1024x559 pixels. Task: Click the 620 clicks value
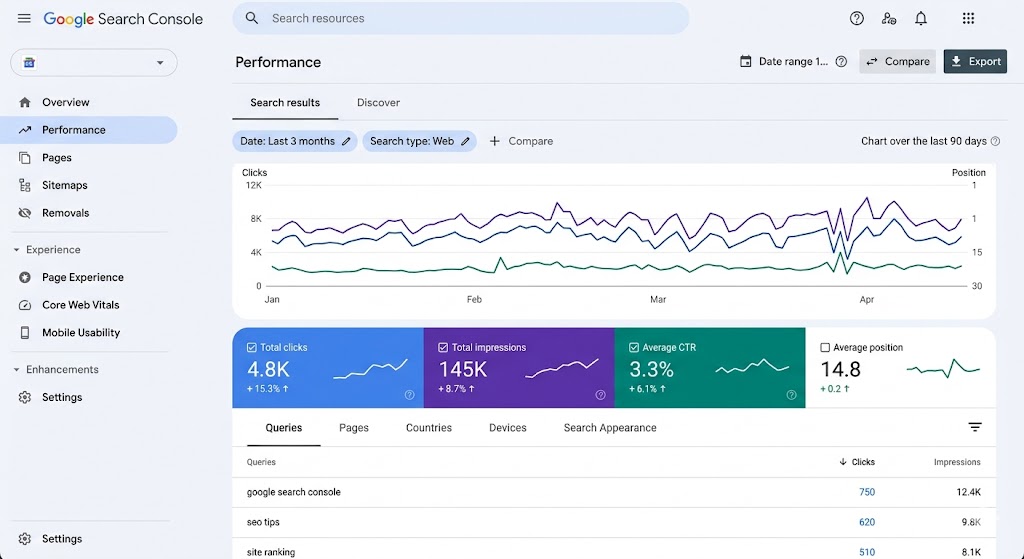click(x=867, y=522)
